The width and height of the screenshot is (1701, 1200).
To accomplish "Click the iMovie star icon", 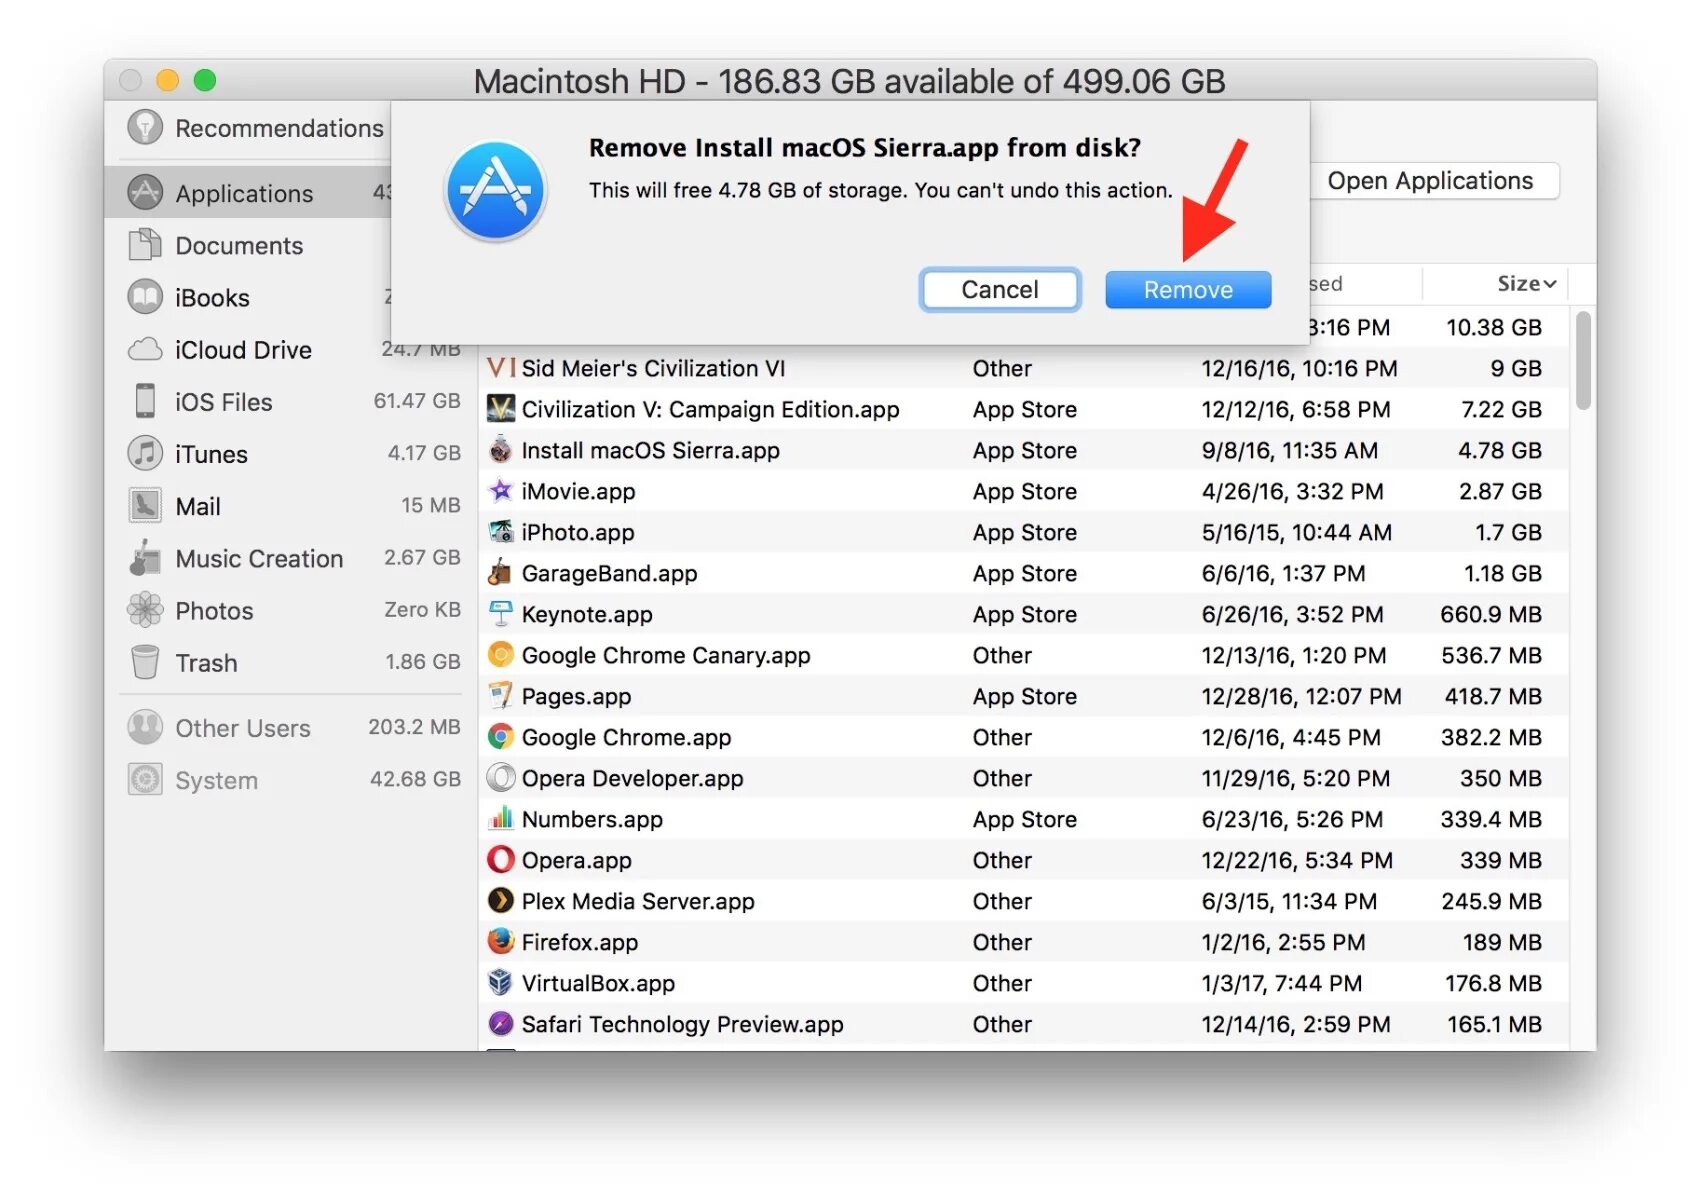I will tap(501, 490).
